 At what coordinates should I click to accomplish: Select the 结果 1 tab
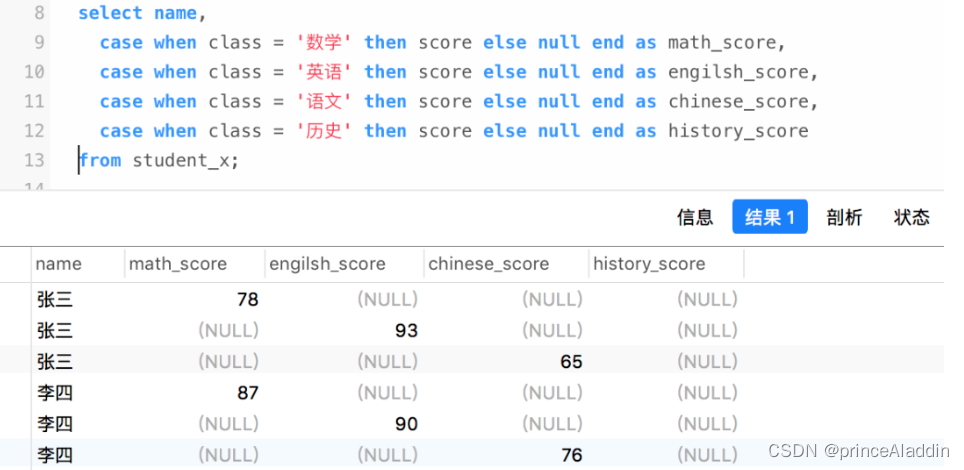point(770,217)
